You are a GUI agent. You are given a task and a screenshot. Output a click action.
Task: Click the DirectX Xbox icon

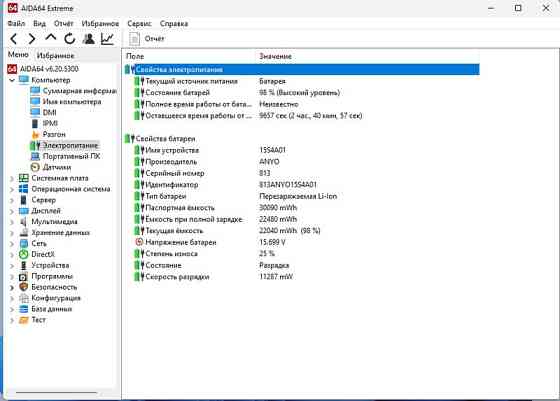(24, 254)
